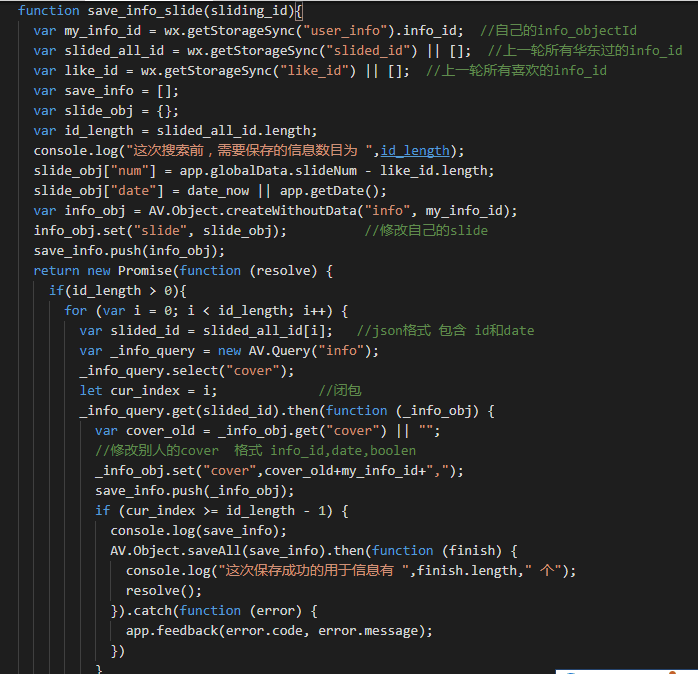Click let cur_index = i statement

point(149,391)
